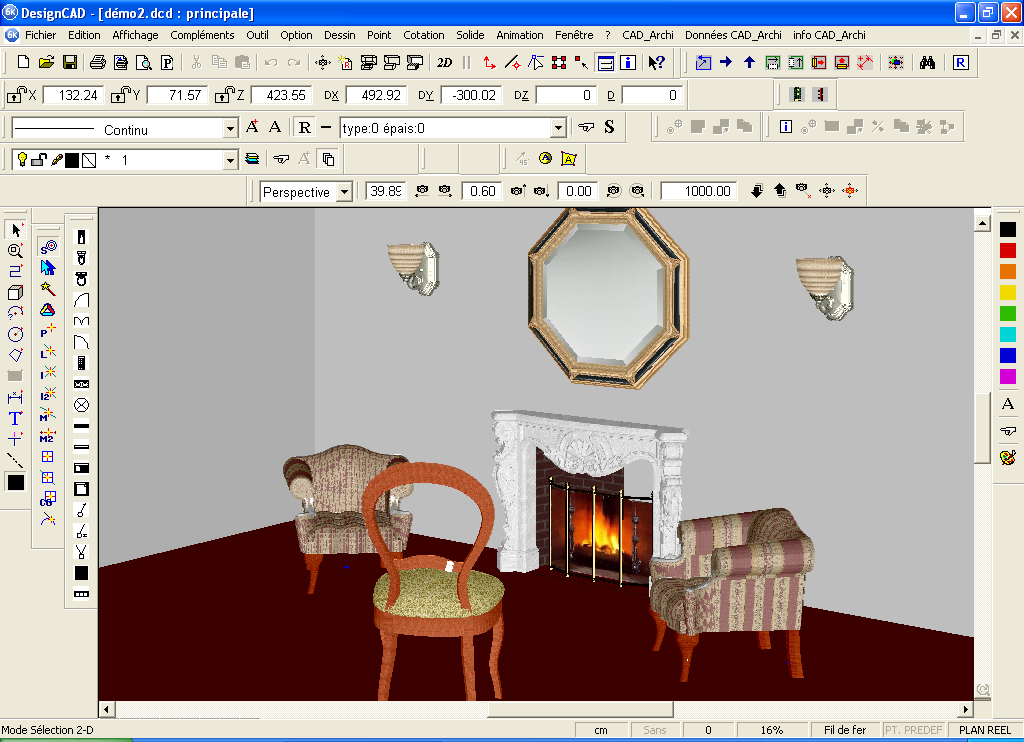Click the Sans status bar field

tap(654, 730)
